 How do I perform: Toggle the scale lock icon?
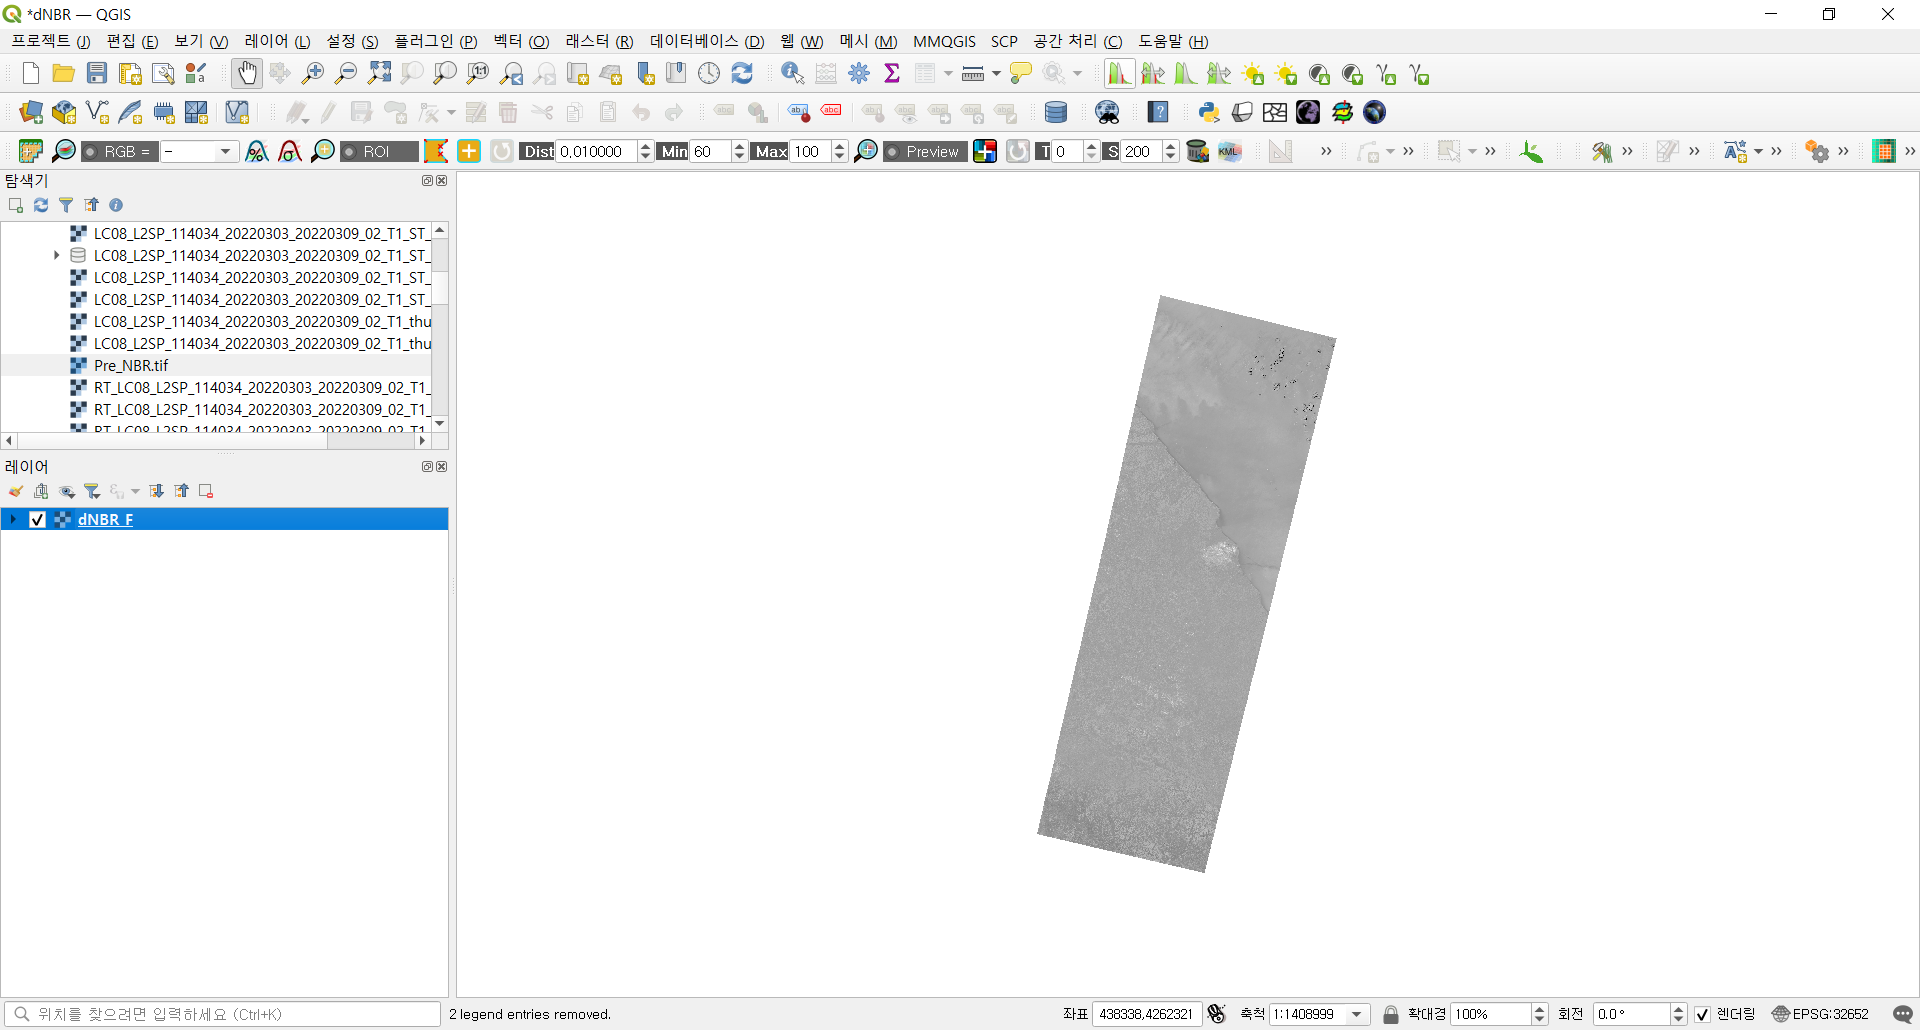coord(1390,1014)
